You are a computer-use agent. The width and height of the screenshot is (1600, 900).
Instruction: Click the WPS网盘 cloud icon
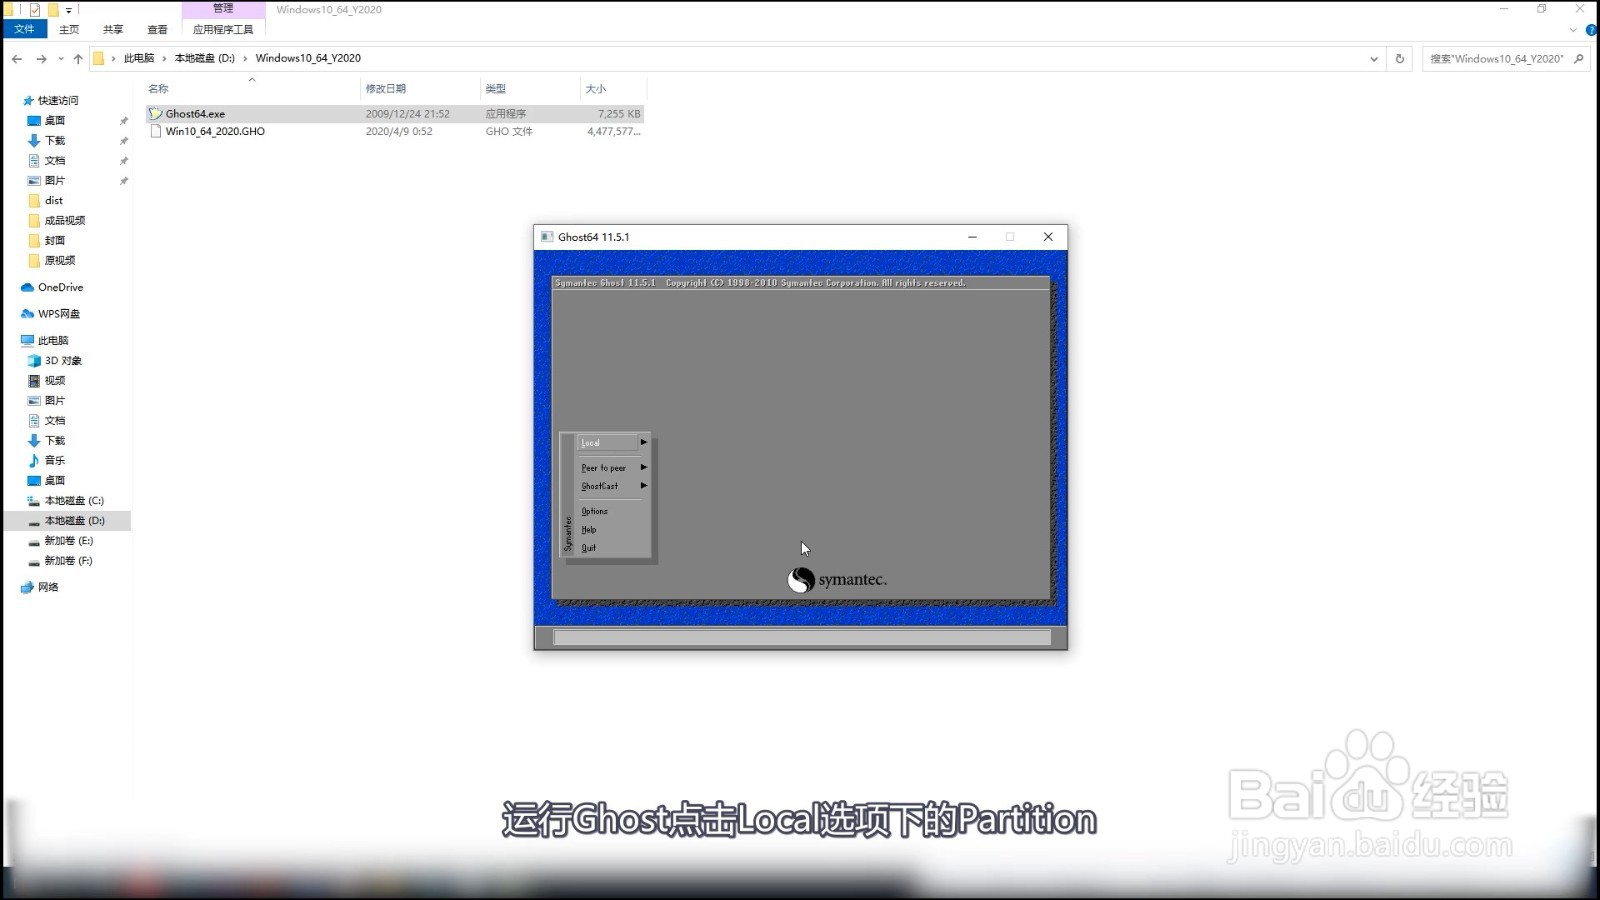click(x=27, y=314)
